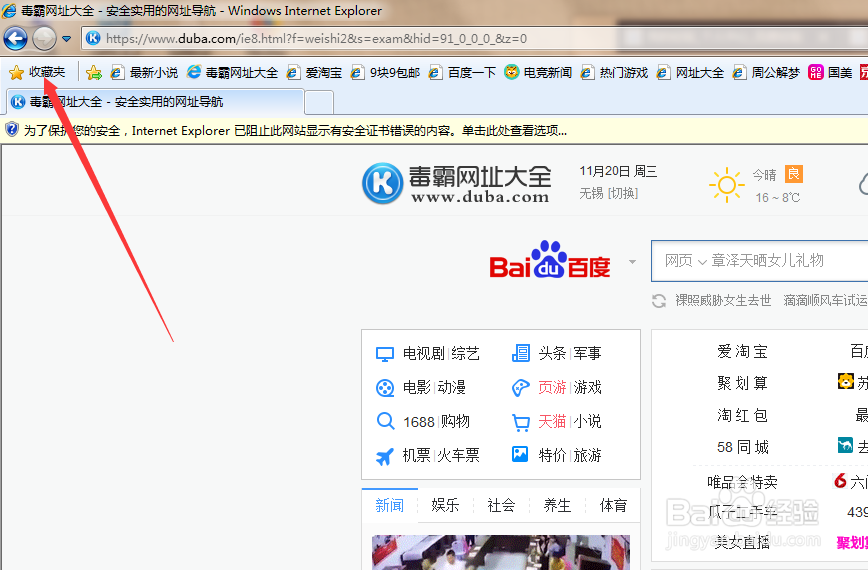
Task: Open the 收藏夹 favorites button
Action: coord(38,72)
